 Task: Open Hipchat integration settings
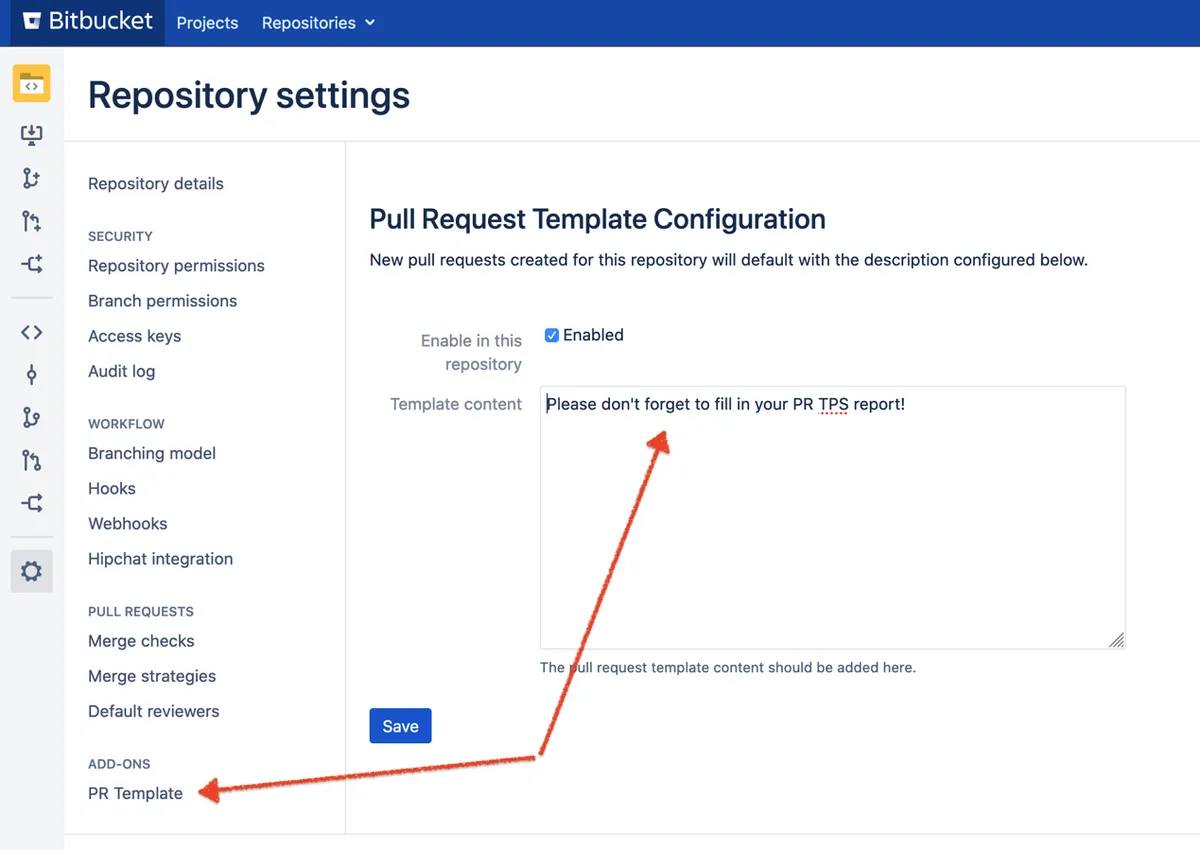click(160, 558)
